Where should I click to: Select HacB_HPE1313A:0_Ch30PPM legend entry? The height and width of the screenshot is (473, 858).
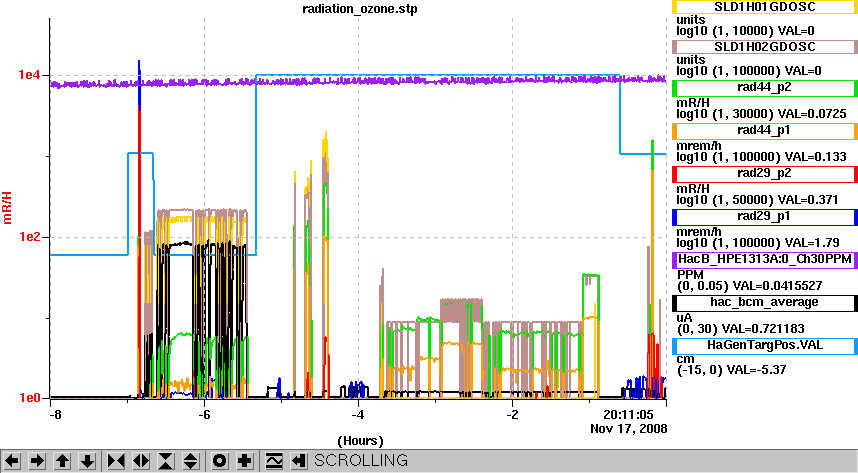764,259
